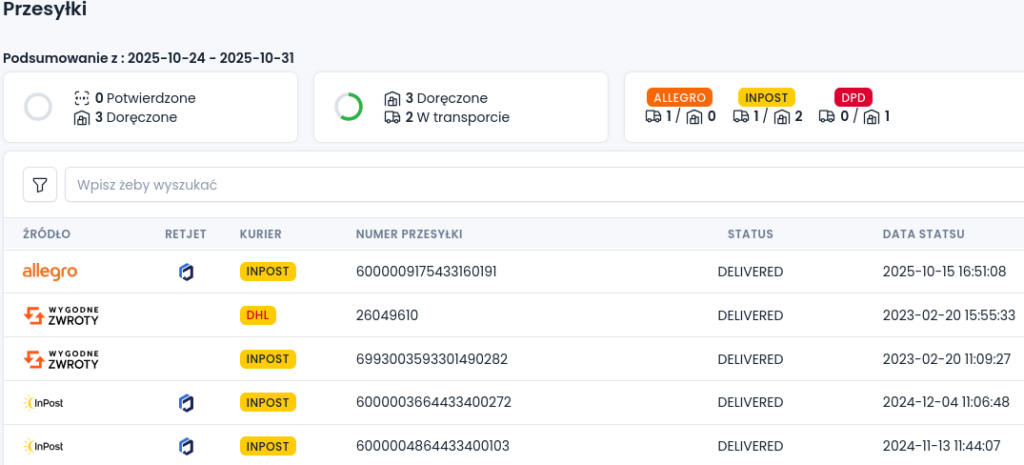Select the orange ALLEGRO summary badge
The width and height of the screenshot is (1024, 465).
(679, 98)
